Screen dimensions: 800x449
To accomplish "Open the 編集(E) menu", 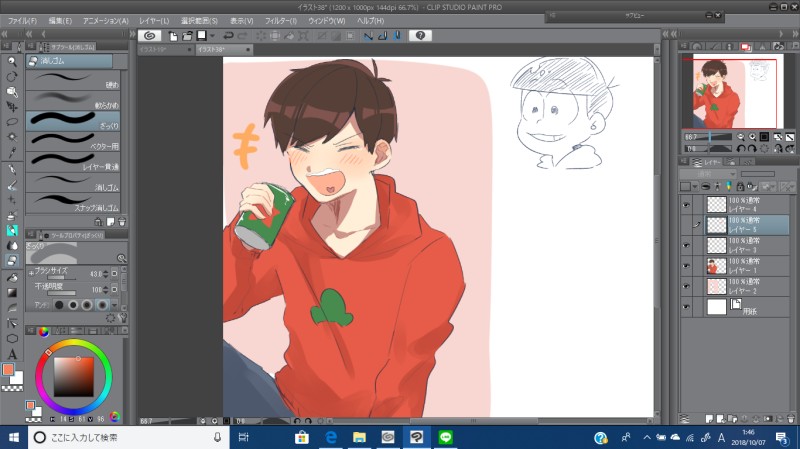I will pos(60,21).
